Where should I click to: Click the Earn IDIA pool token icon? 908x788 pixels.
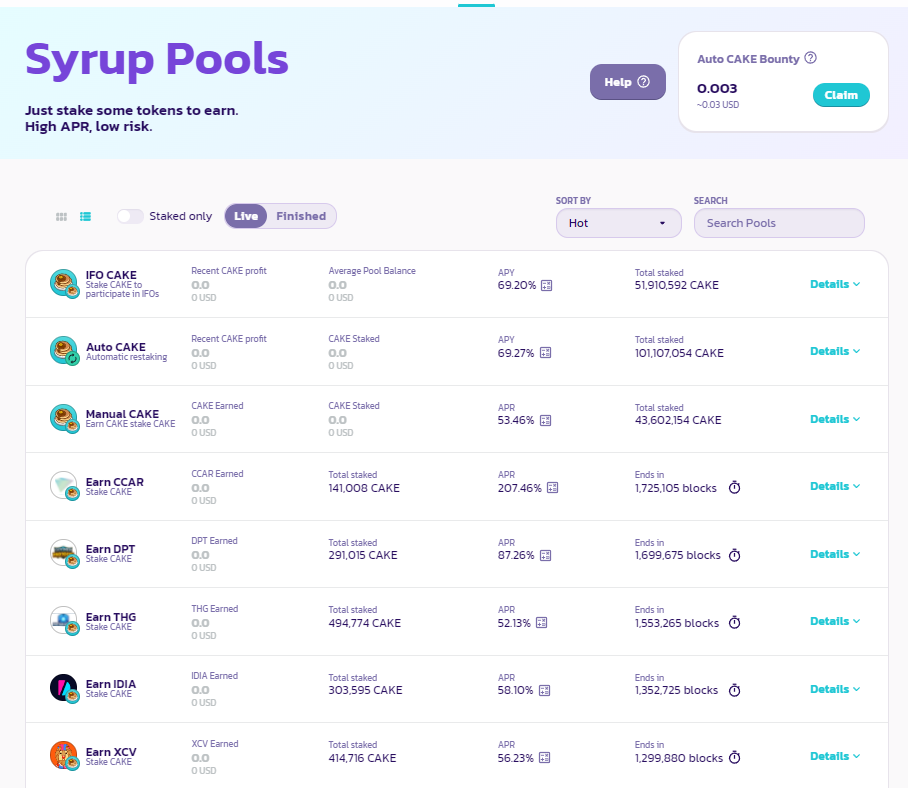[64, 688]
